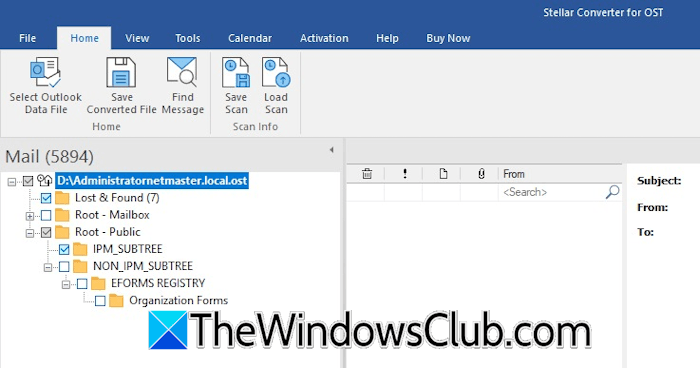The image size is (700, 368).
Task: Collapse the EFORMS REGISTRY node
Action: click(66, 284)
